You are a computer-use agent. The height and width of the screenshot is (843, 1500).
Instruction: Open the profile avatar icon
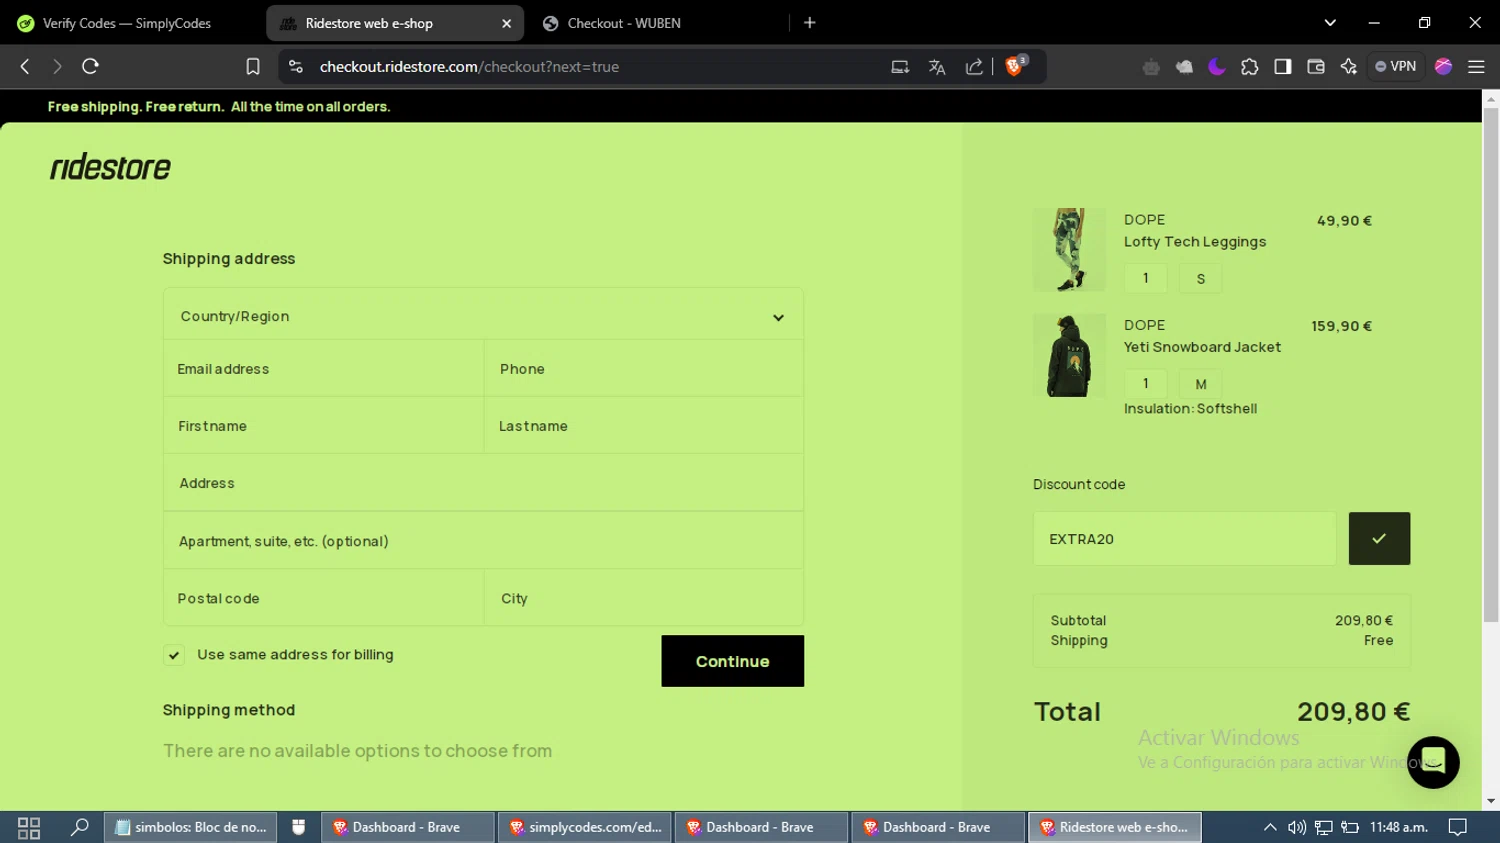tap(1443, 67)
